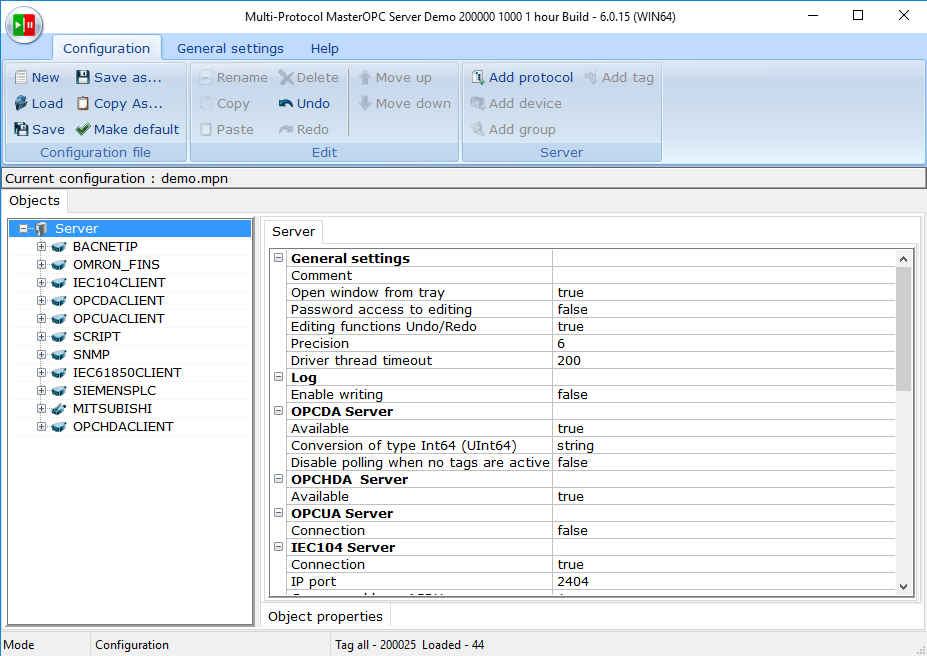Screen dimensions: 927x656
Task: Select the MITSUBISHI tree item label
Action: [x=112, y=409]
